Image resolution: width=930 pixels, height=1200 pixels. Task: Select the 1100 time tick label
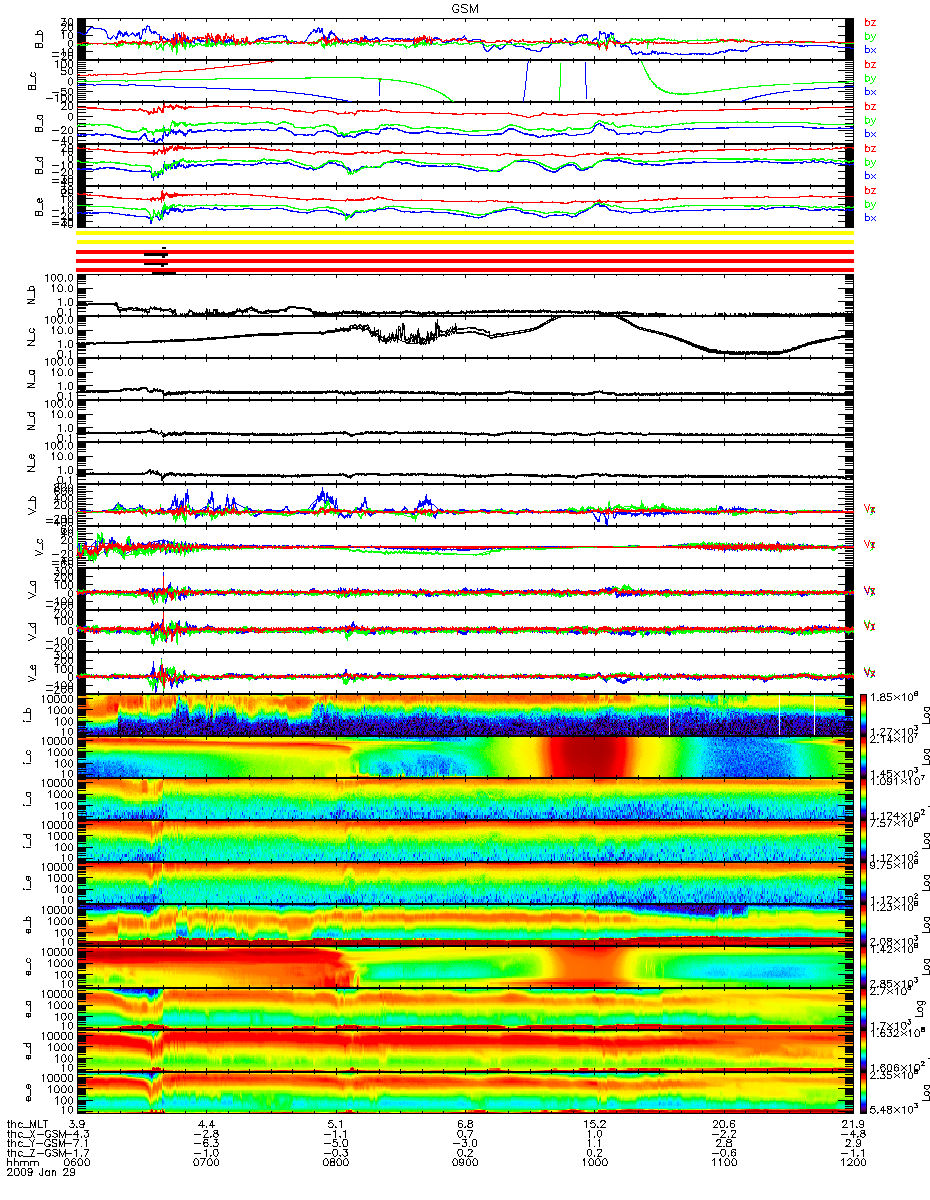[x=723, y=1164]
